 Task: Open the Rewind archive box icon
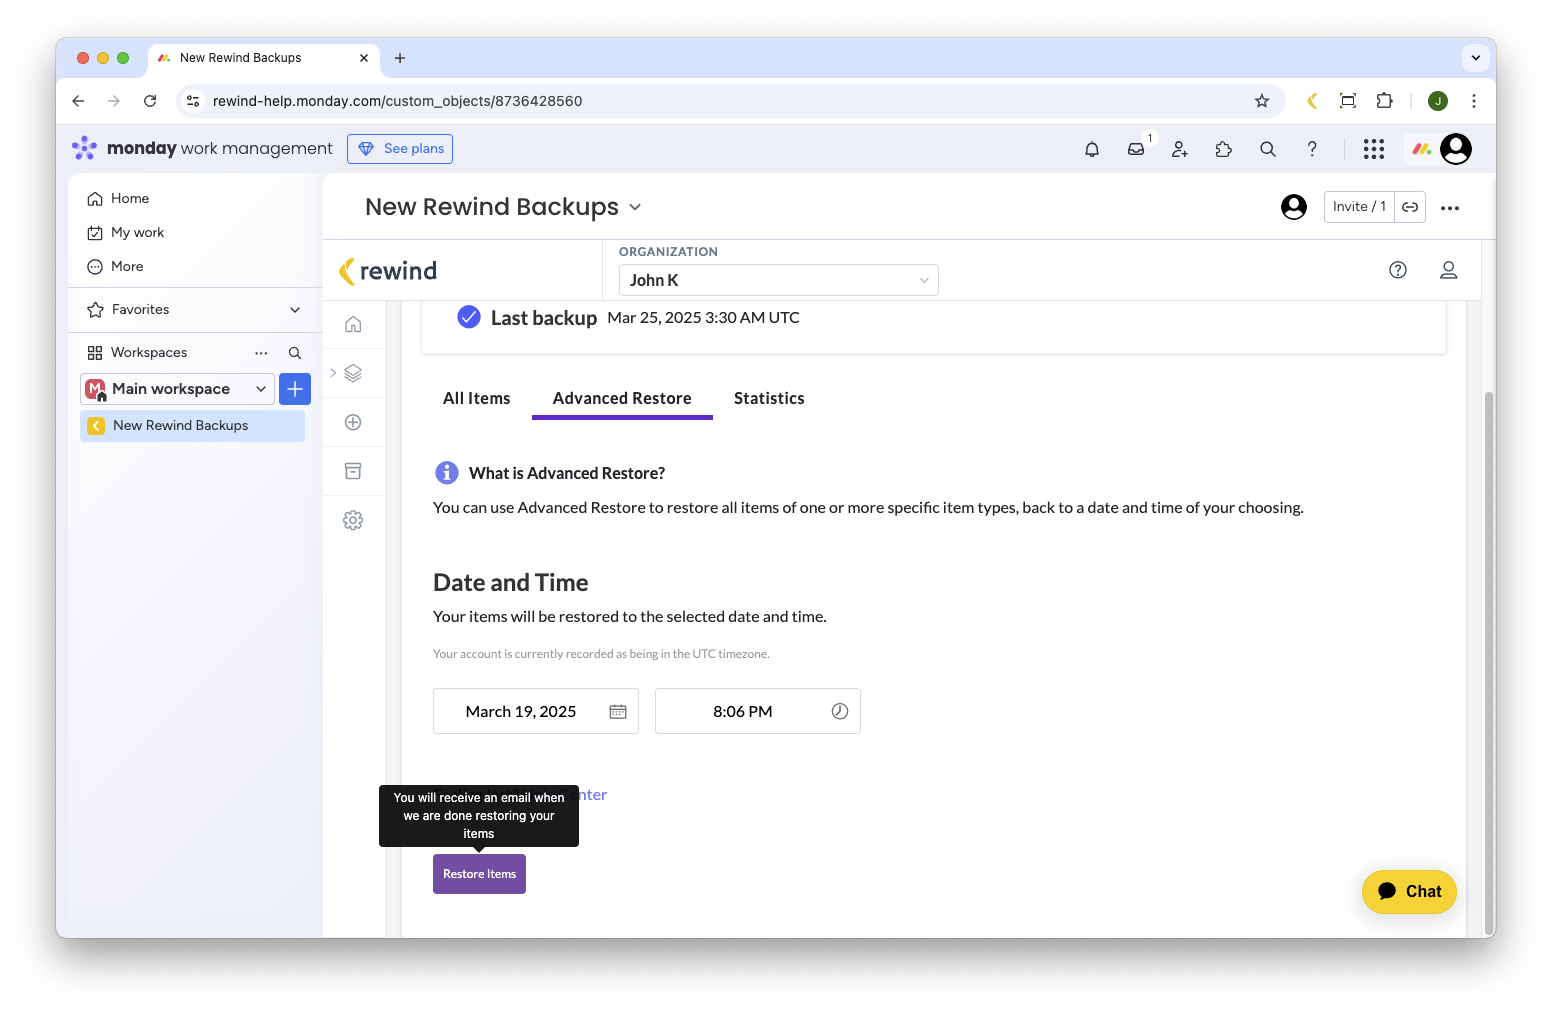353,471
